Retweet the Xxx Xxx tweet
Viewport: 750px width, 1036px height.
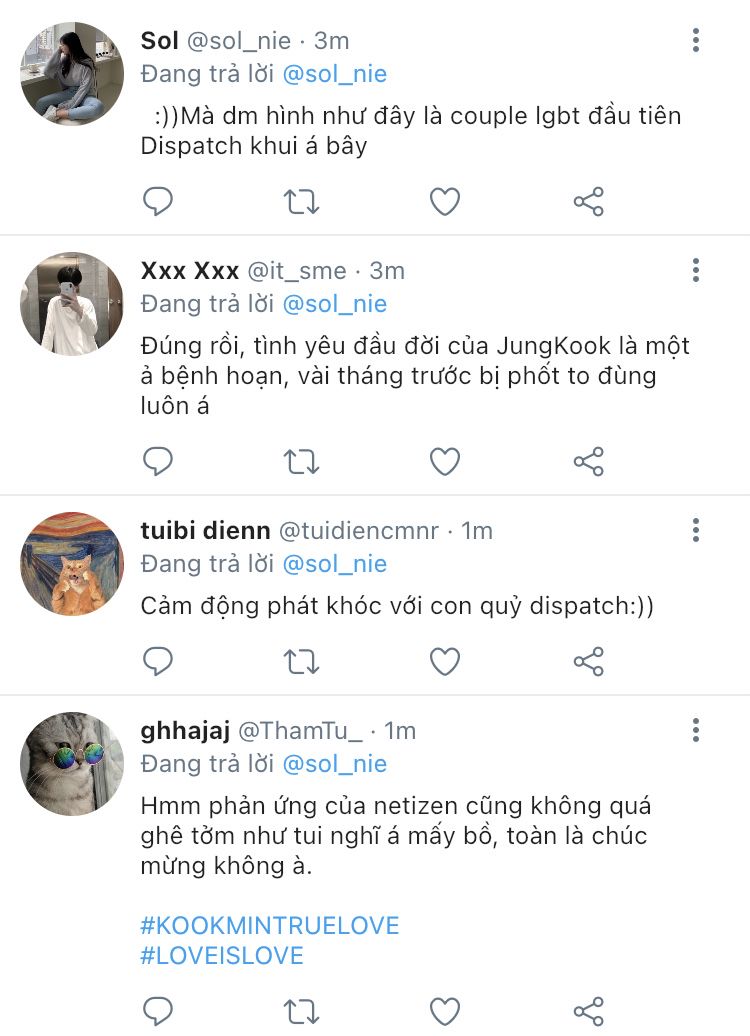[x=301, y=461]
